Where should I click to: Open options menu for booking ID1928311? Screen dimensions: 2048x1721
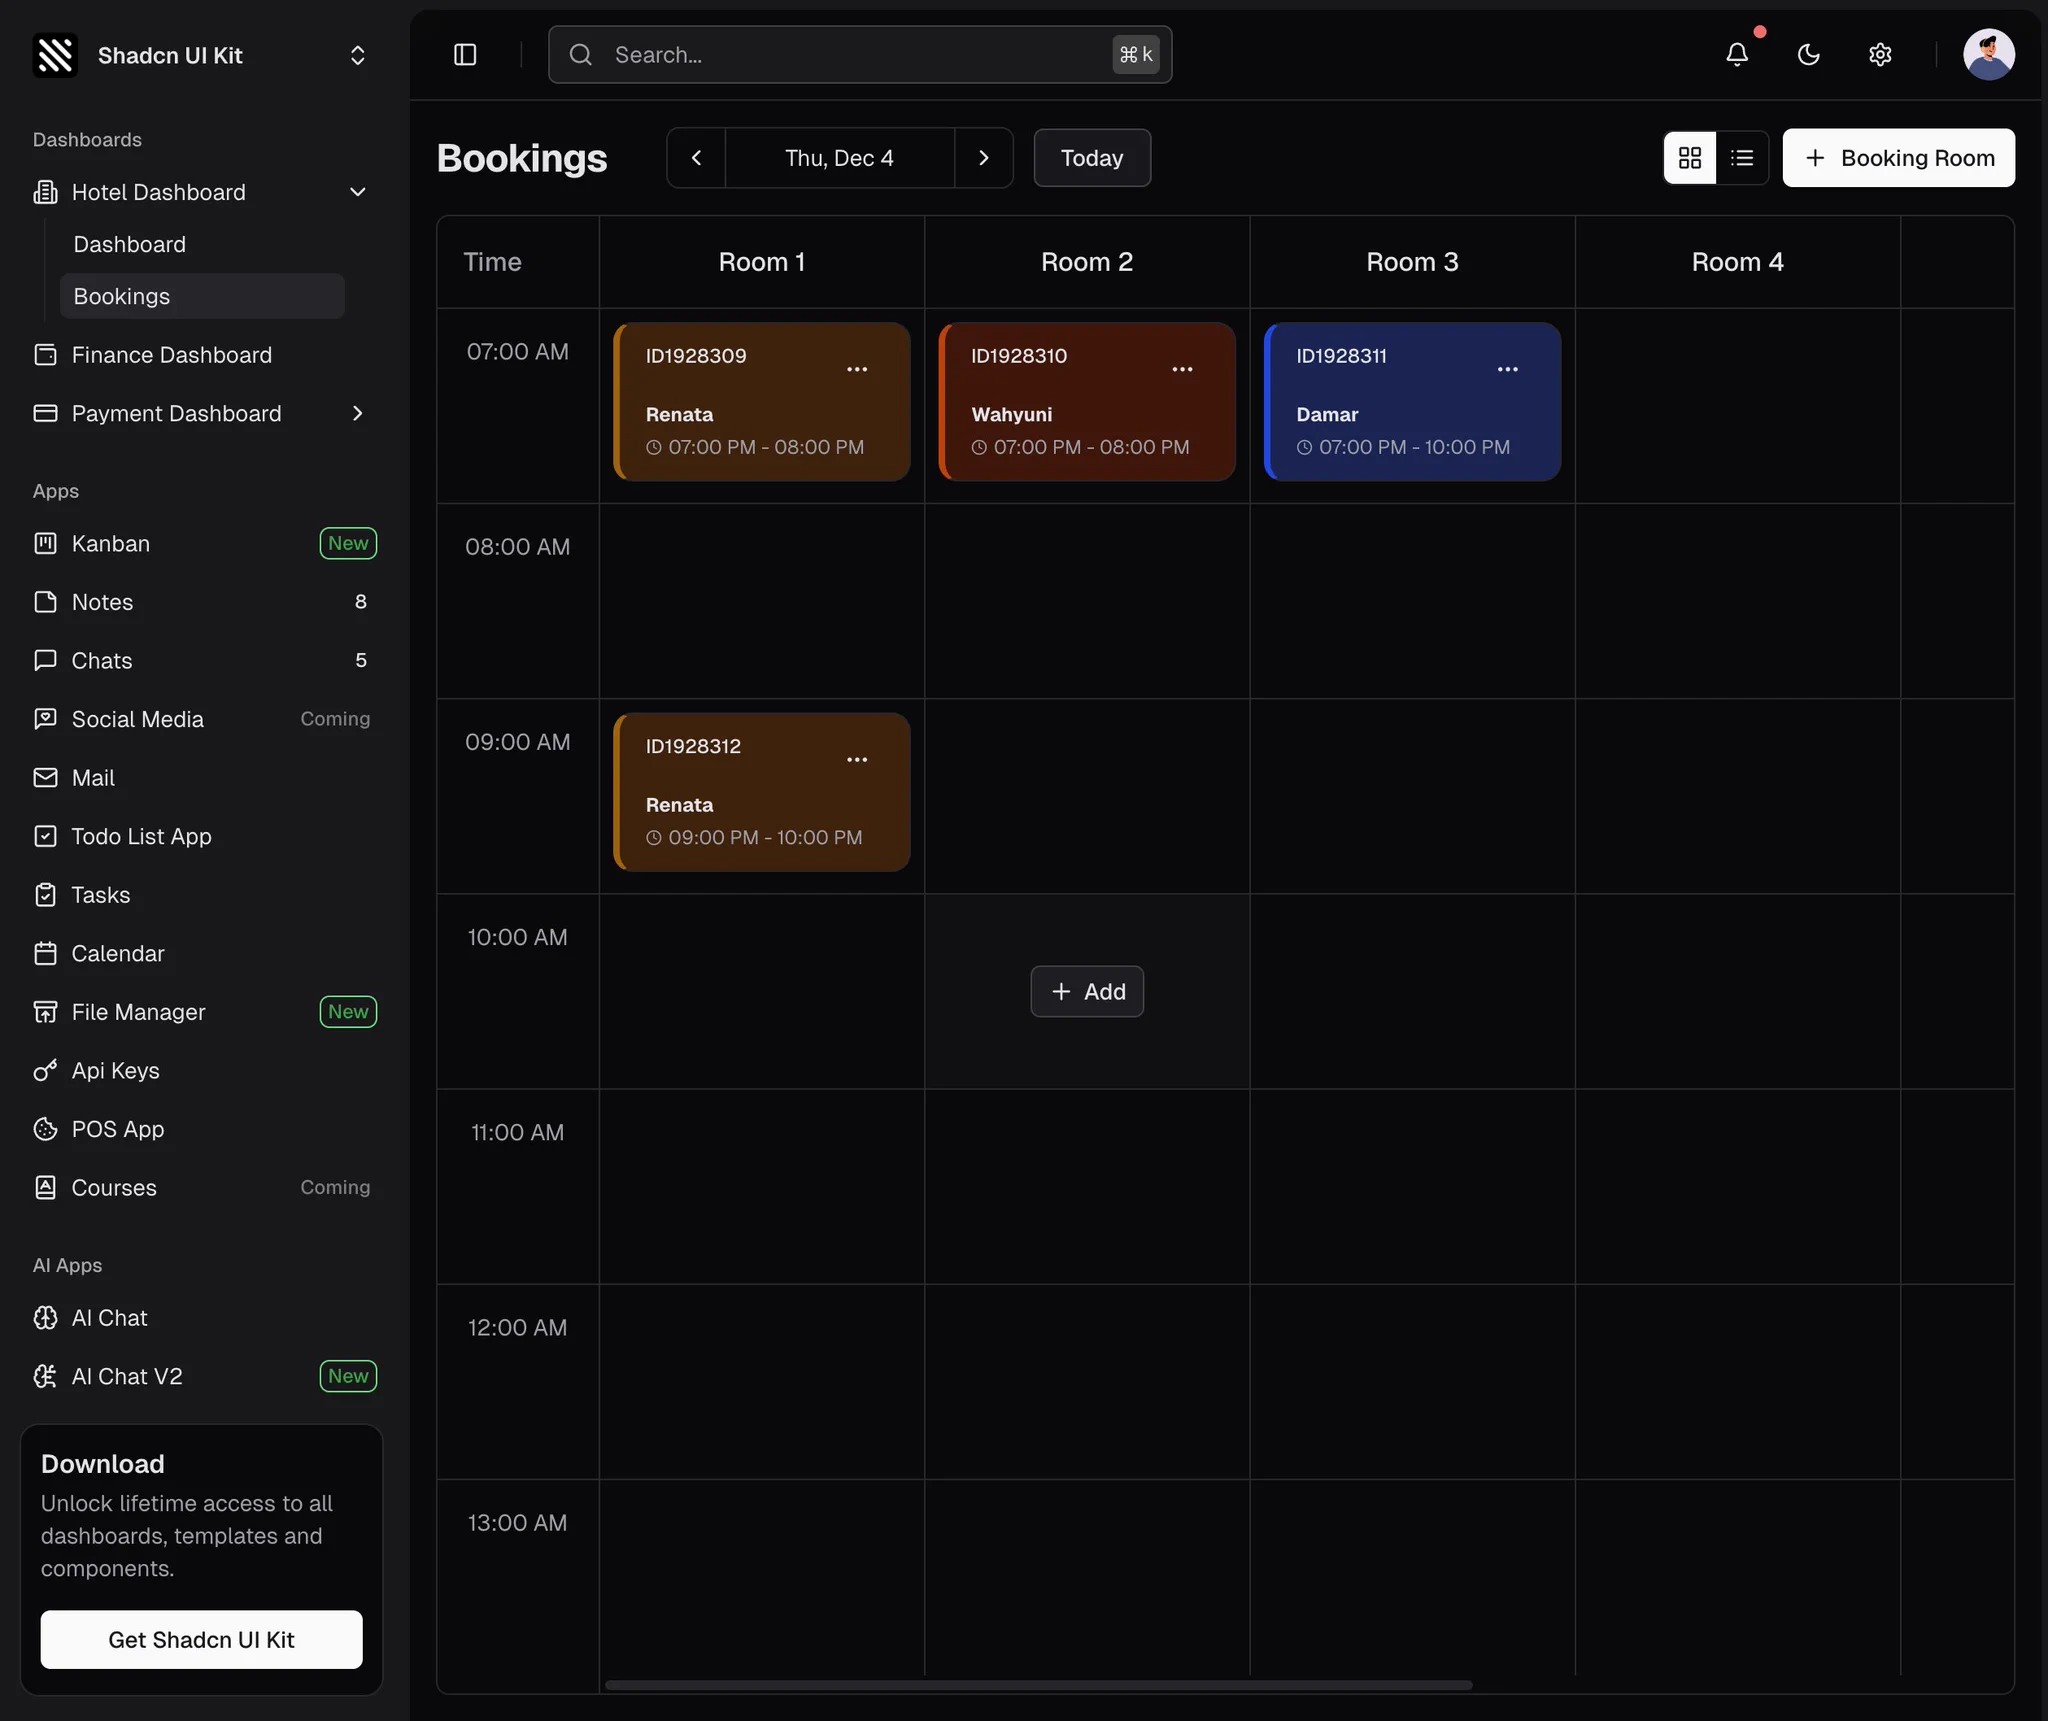[x=1508, y=369]
